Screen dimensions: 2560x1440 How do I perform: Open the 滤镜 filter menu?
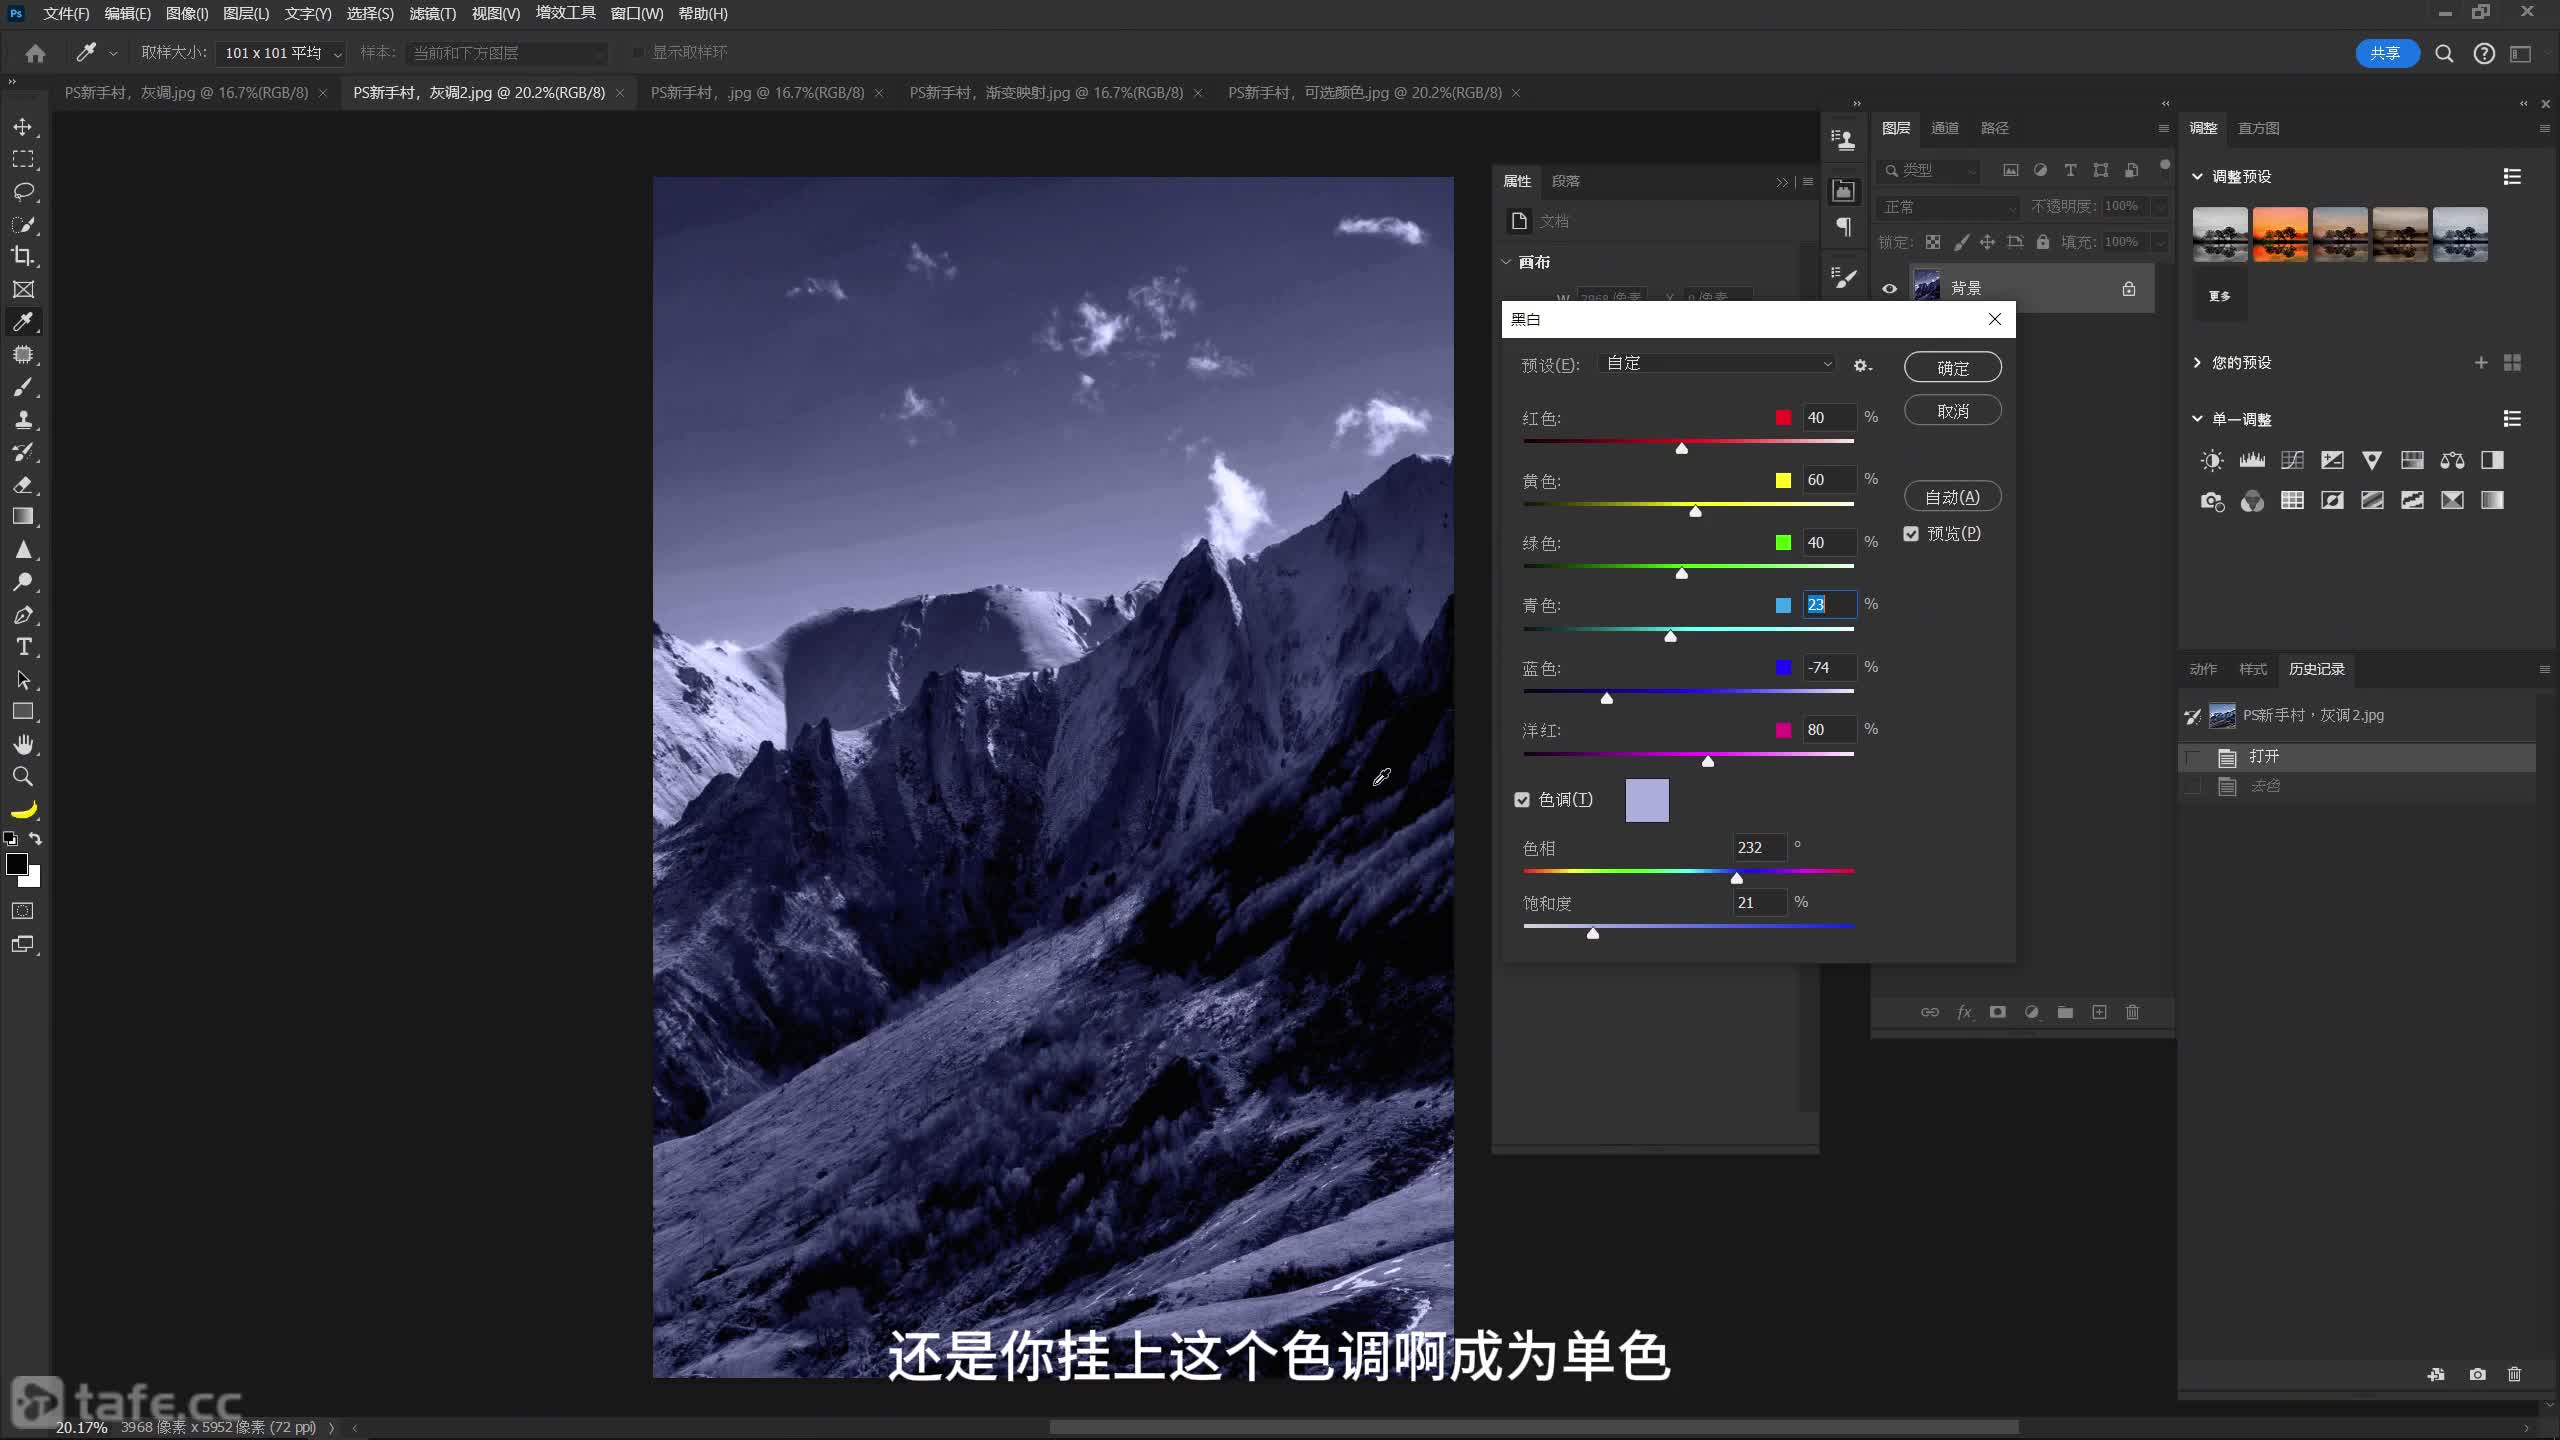(x=432, y=14)
